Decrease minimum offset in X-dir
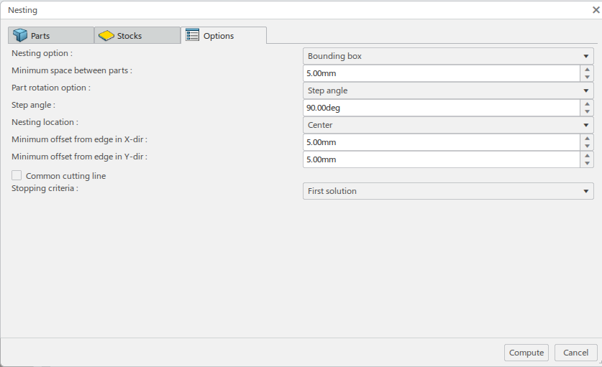 587,146
